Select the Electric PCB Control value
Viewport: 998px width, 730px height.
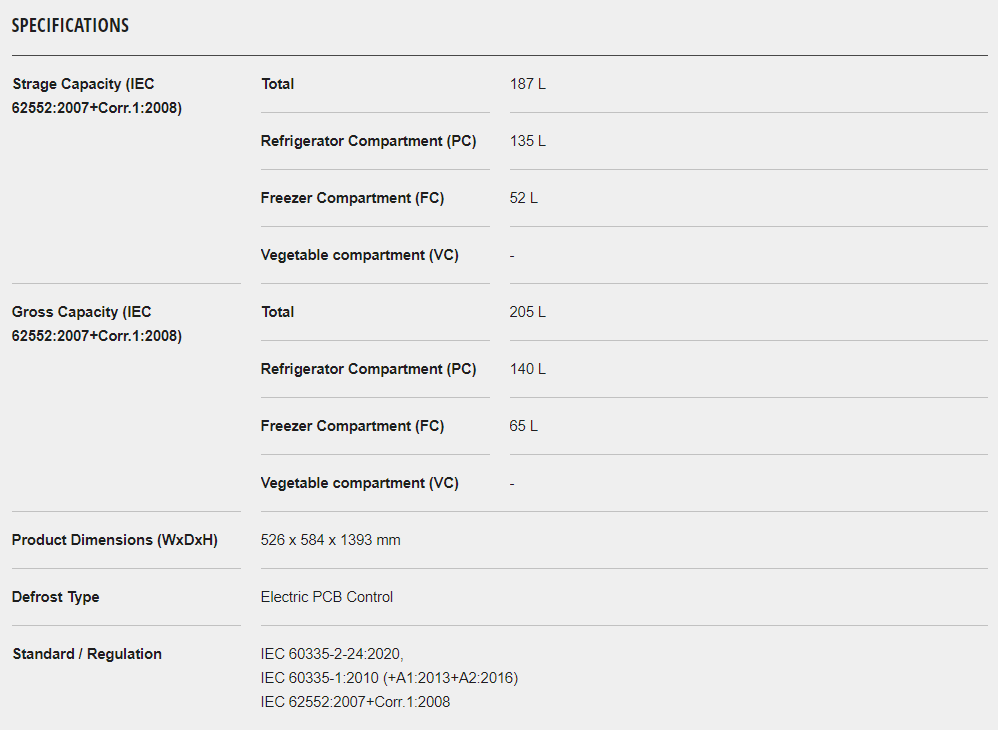point(326,597)
